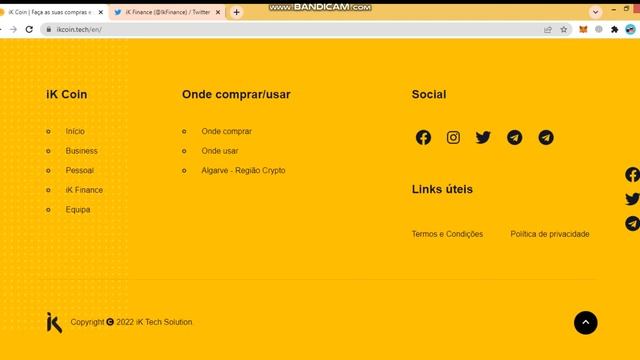
Task: Open the iK Finance footer link
Action: [x=84, y=190]
